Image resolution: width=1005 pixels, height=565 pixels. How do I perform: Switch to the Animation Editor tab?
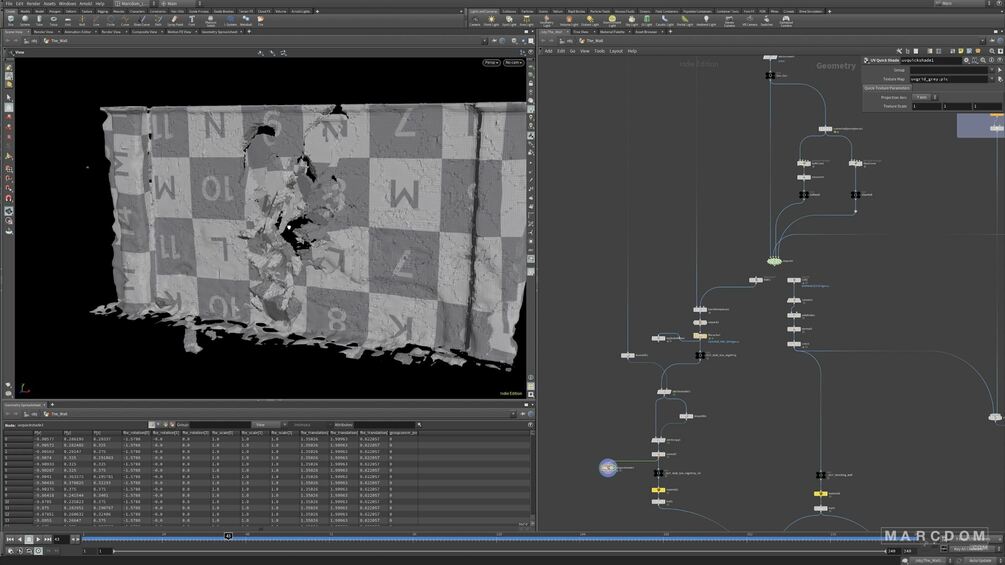tap(78, 32)
